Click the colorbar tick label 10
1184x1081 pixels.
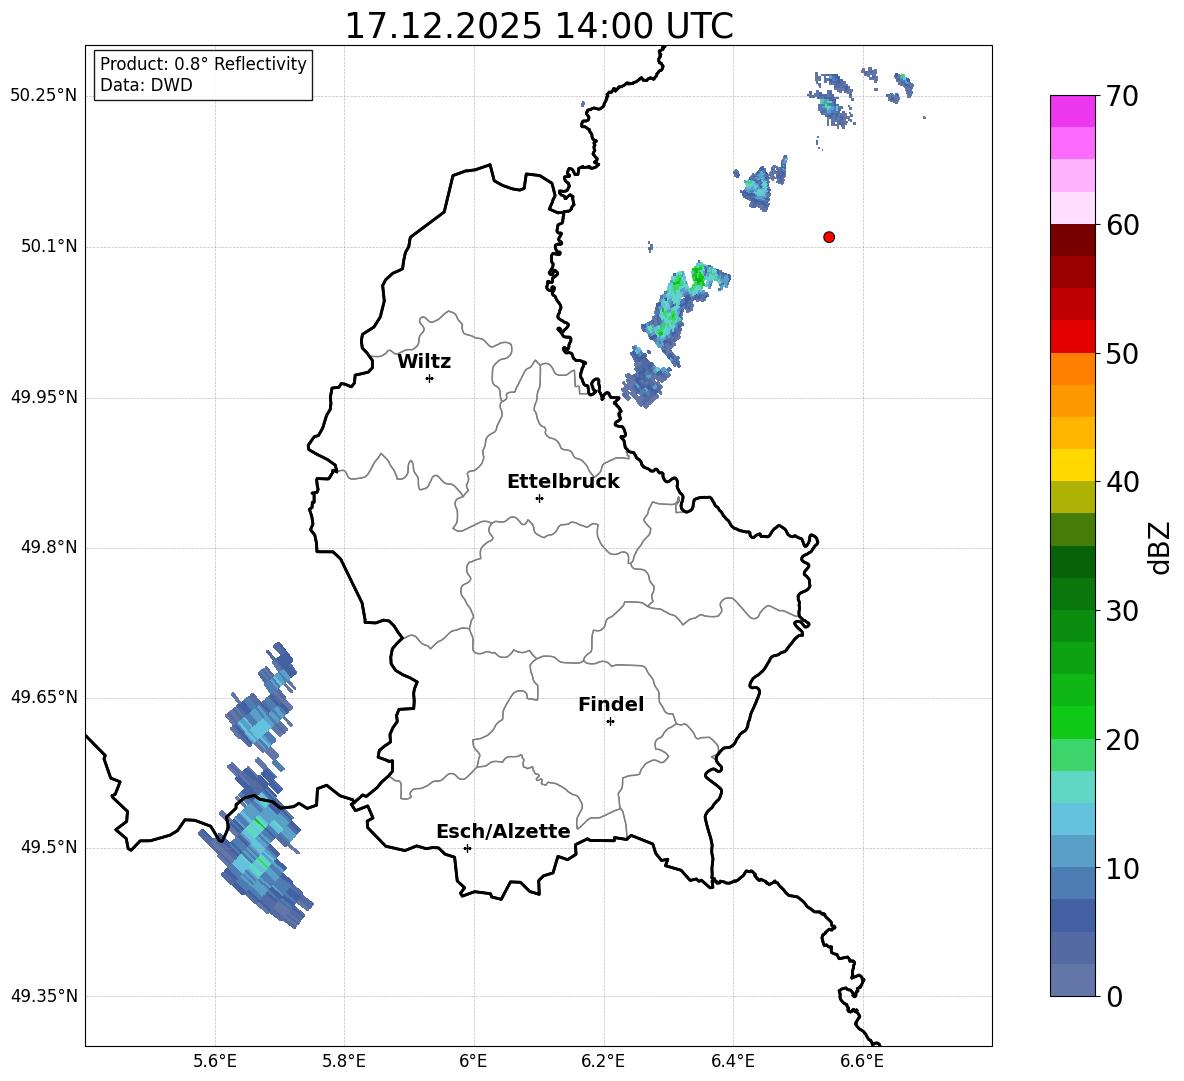click(x=1122, y=869)
